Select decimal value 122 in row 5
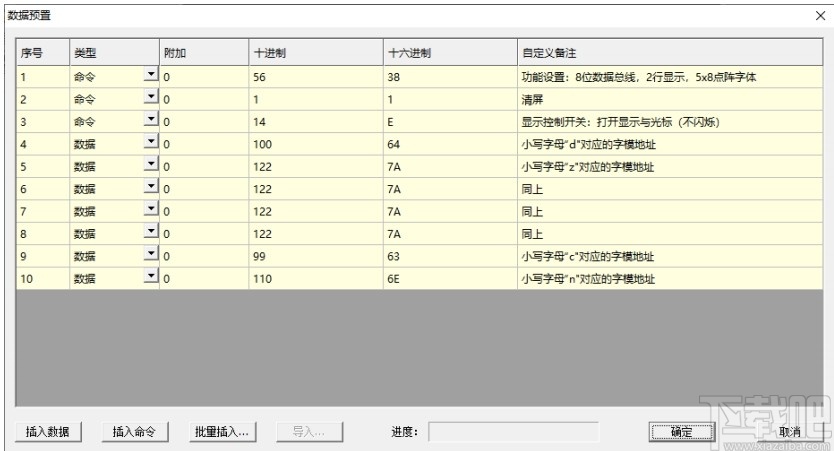This screenshot has height=451, width=834. click(316, 166)
